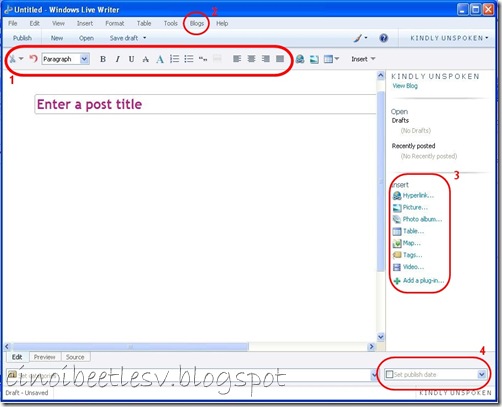Viewport: 502px width, 407px height.
Task: Open the Help menu
Action: click(x=222, y=23)
